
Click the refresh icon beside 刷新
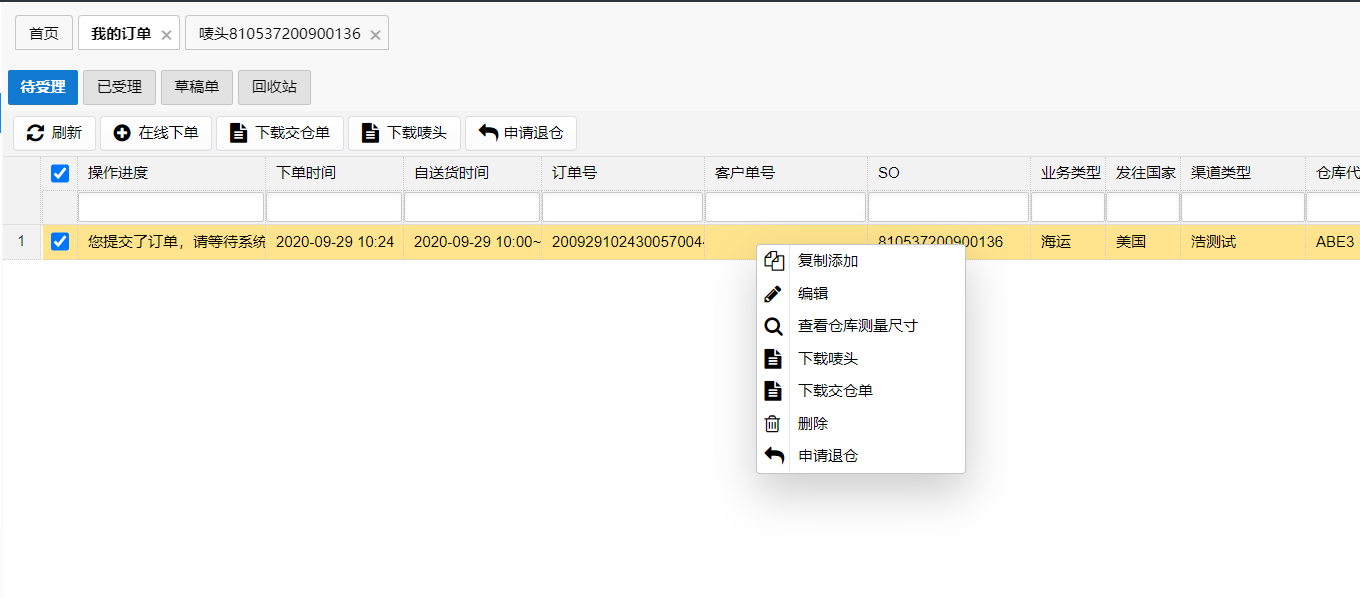tap(35, 133)
